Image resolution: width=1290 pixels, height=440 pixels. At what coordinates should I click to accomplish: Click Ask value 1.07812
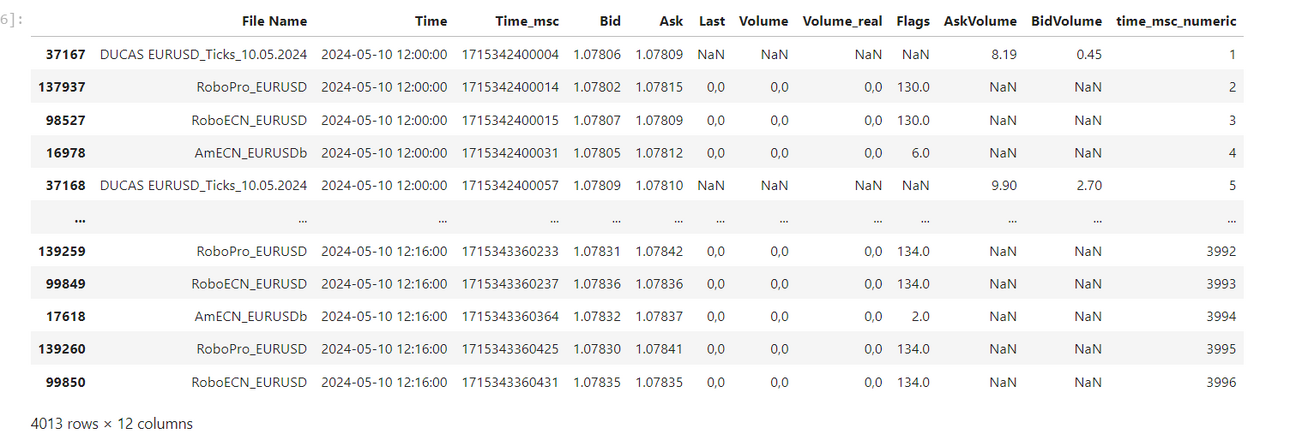tap(659, 153)
